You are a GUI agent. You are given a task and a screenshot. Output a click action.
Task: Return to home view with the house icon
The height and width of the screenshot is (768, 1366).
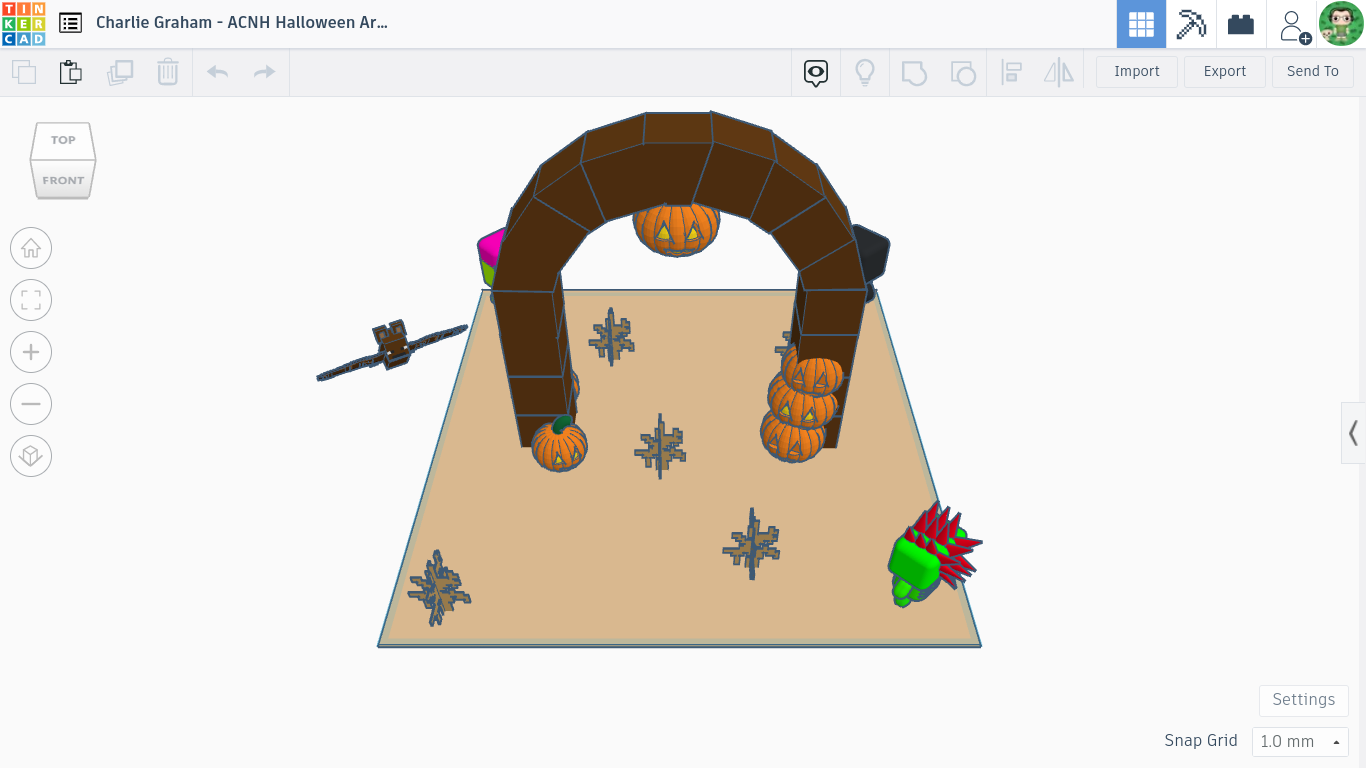pos(30,248)
